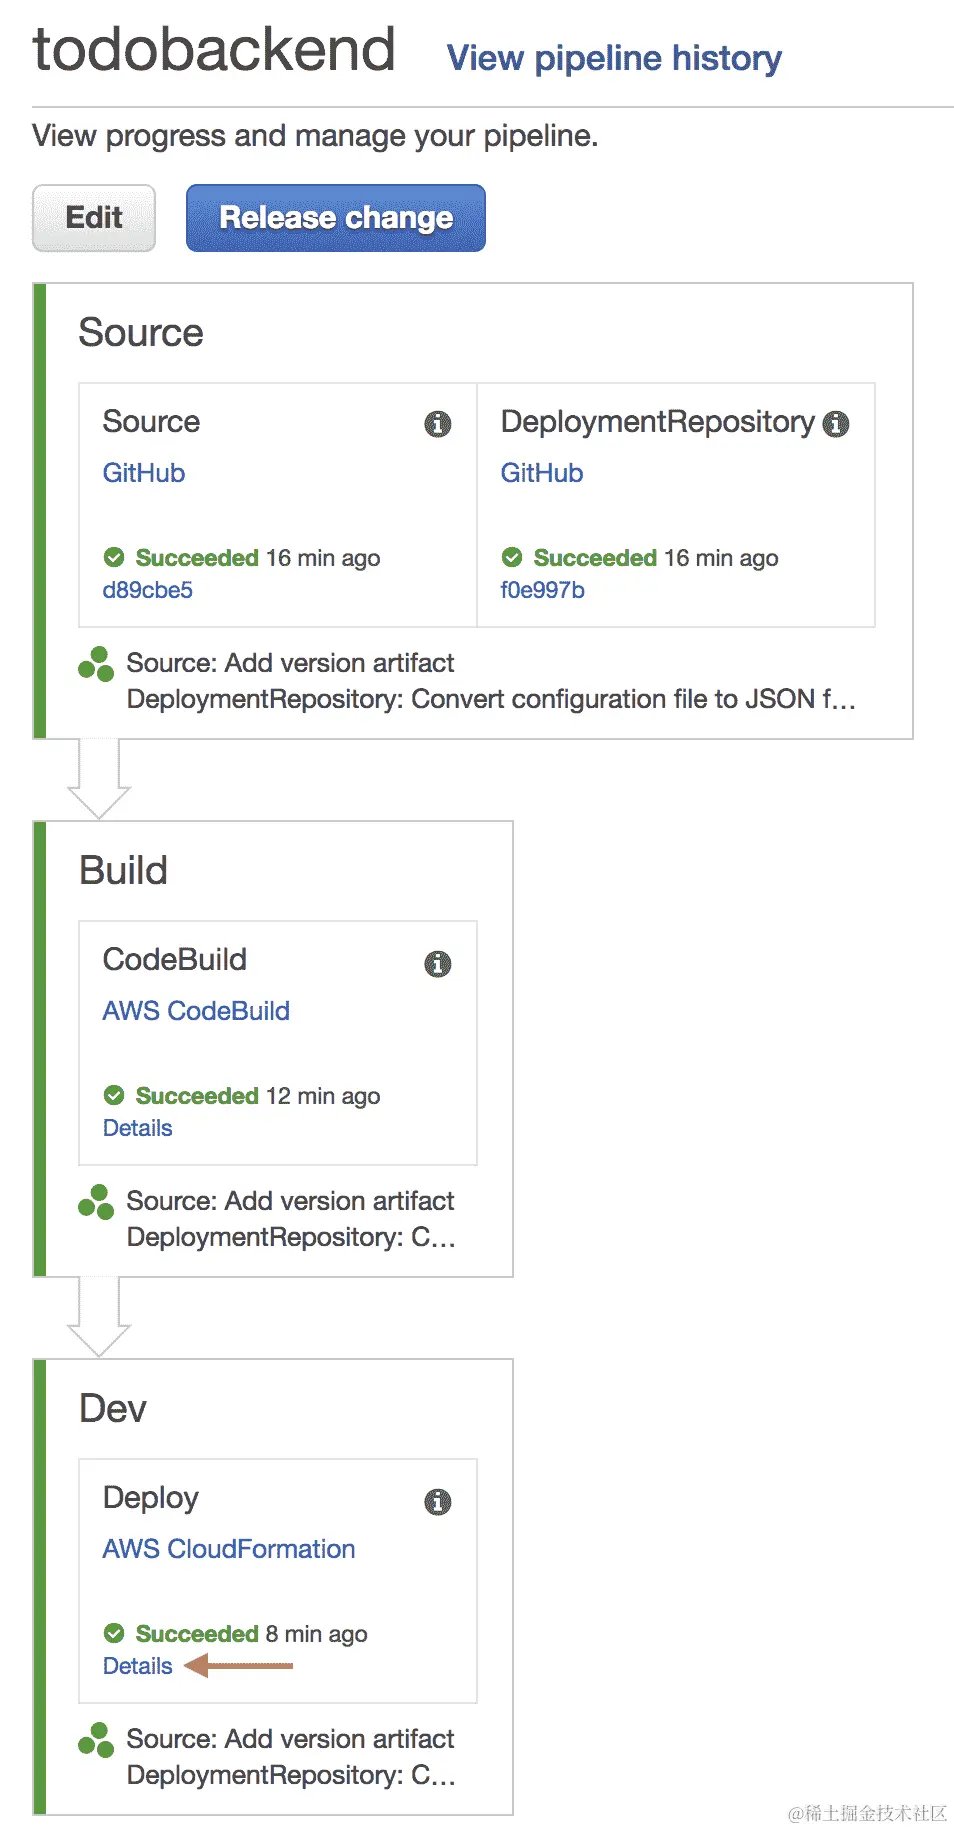Screen dimensions: 954x1830
Task: Click green success checkmark in CodeBuild action
Action: (x=114, y=1095)
